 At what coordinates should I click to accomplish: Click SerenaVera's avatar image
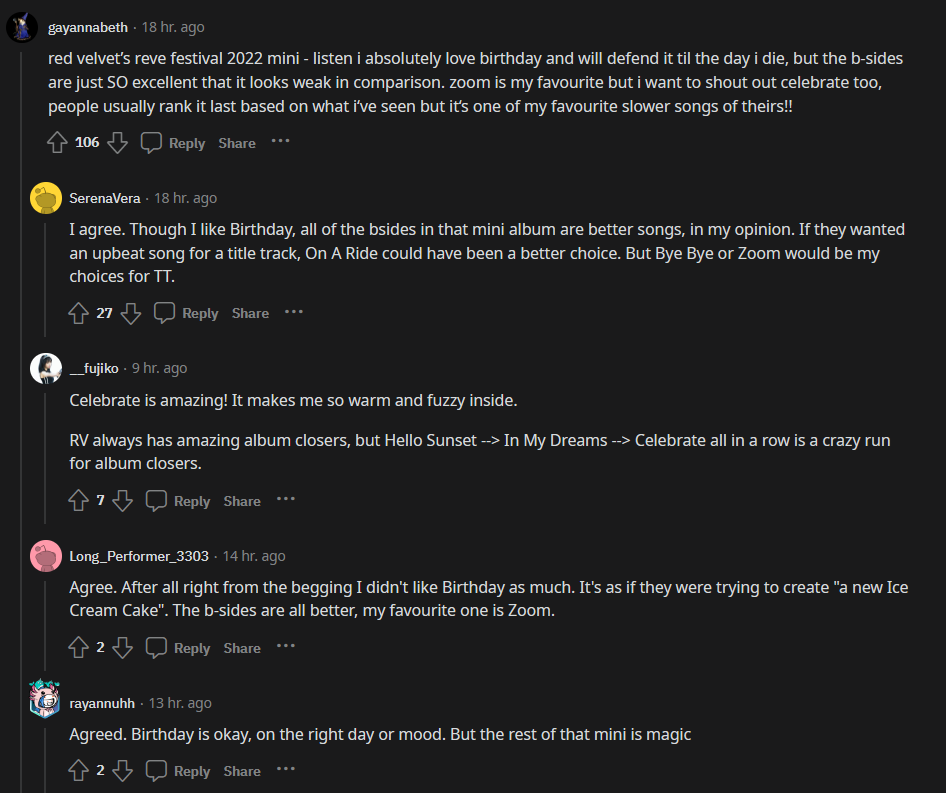(x=46, y=198)
